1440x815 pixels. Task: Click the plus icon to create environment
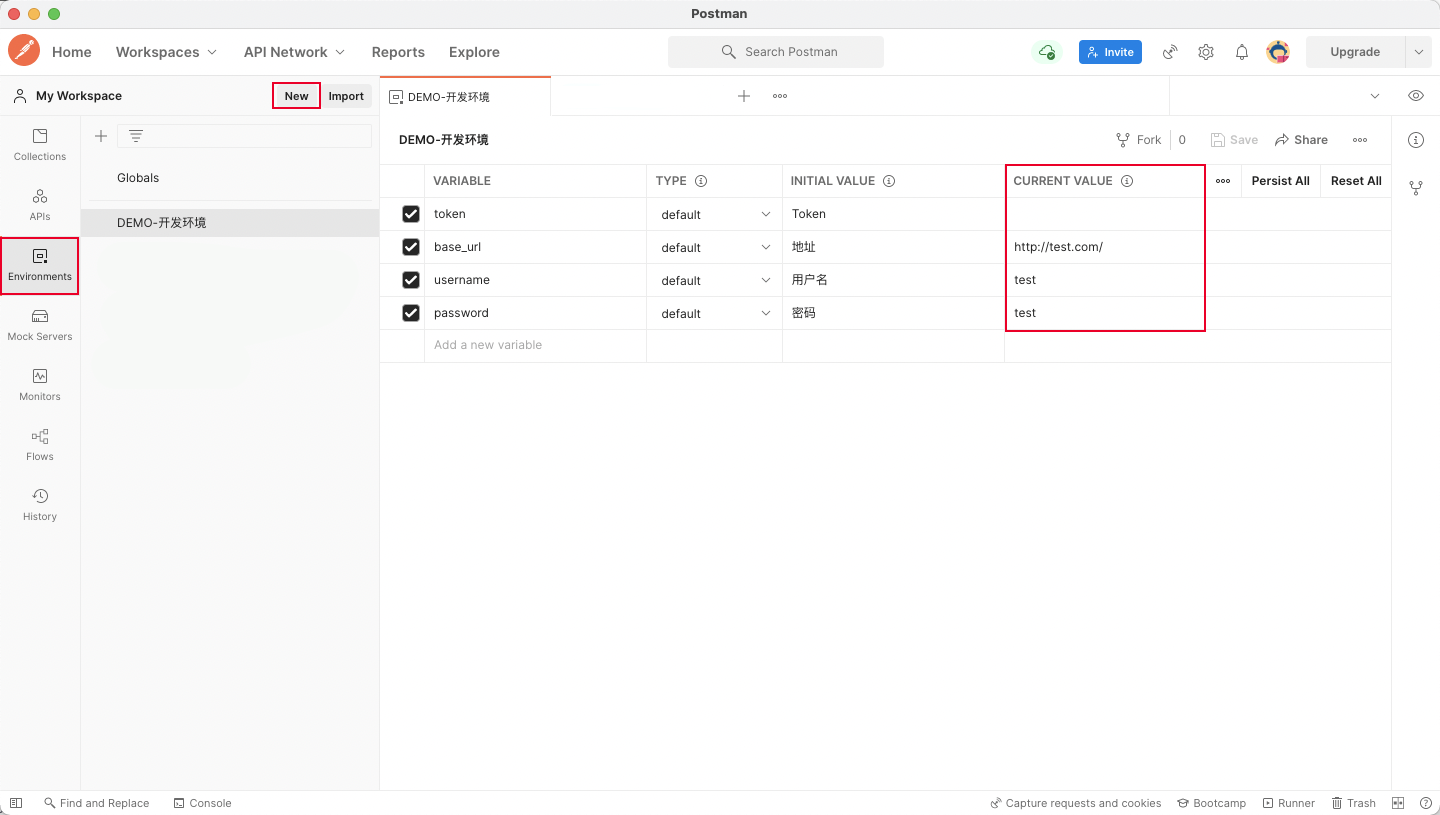(100, 136)
